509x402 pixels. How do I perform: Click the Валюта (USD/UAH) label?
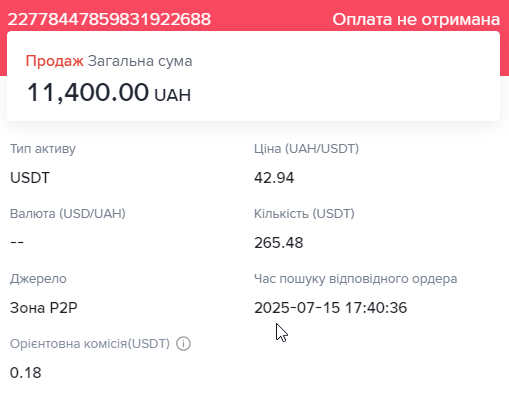68,214
